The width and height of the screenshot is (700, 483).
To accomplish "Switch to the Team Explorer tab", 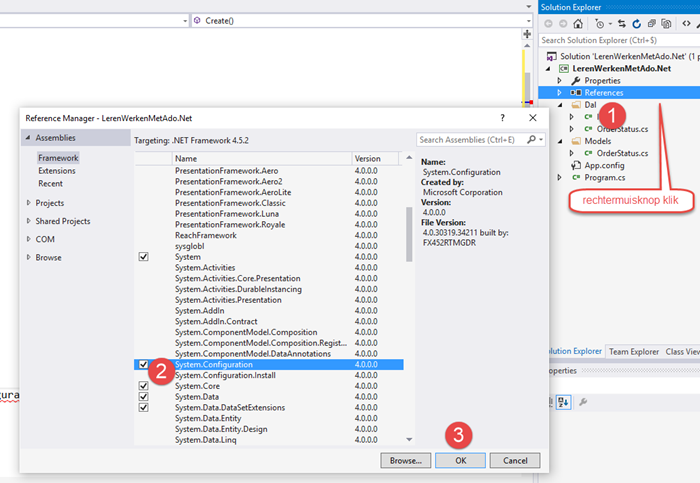I will tap(634, 352).
